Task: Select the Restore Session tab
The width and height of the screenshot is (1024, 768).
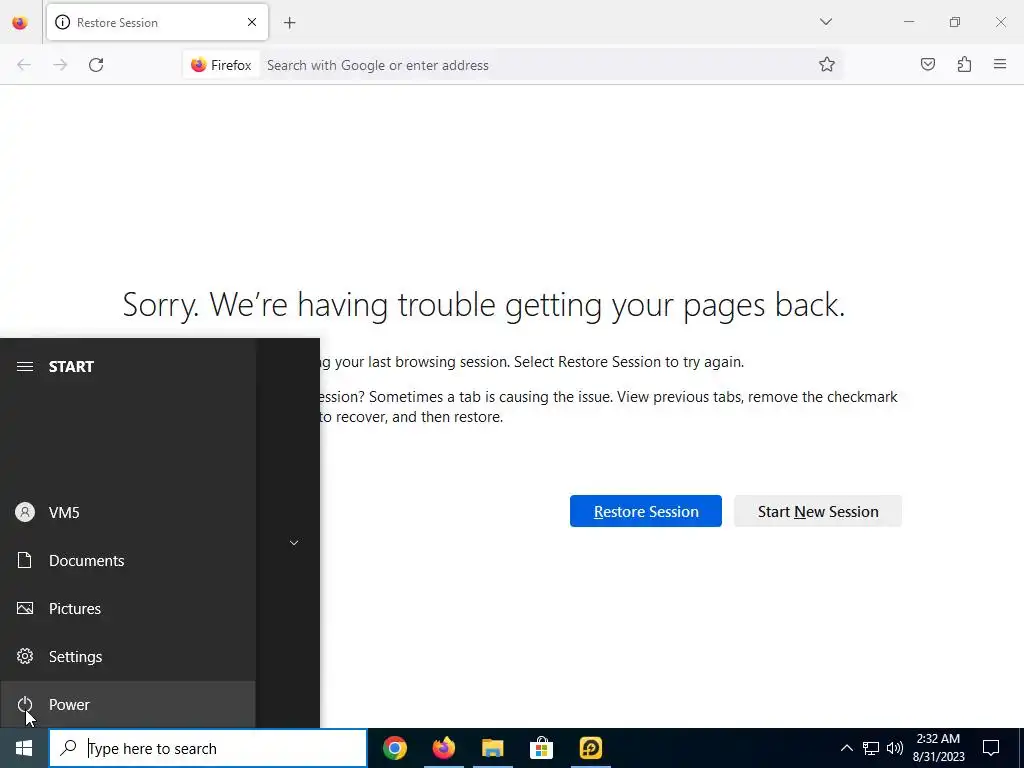Action: [157, 22]
